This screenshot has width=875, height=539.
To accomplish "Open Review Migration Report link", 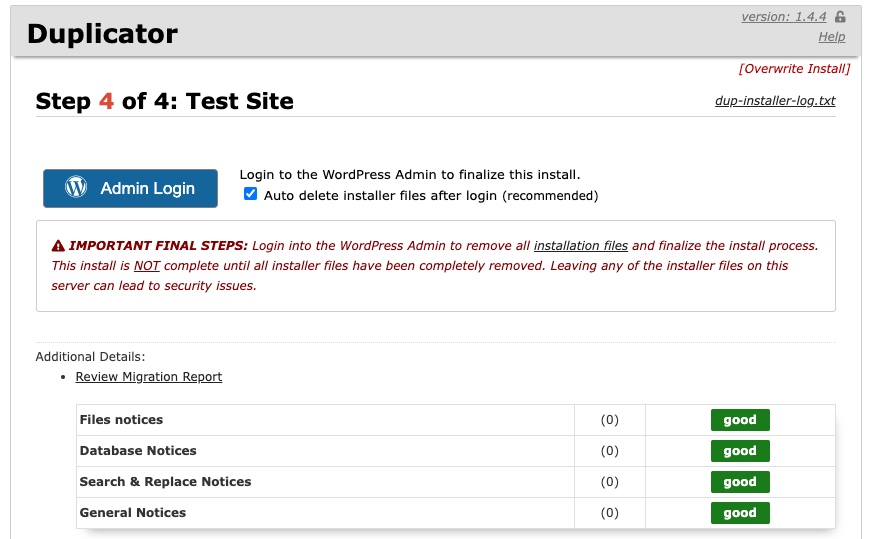I will [x=149, y=377].
